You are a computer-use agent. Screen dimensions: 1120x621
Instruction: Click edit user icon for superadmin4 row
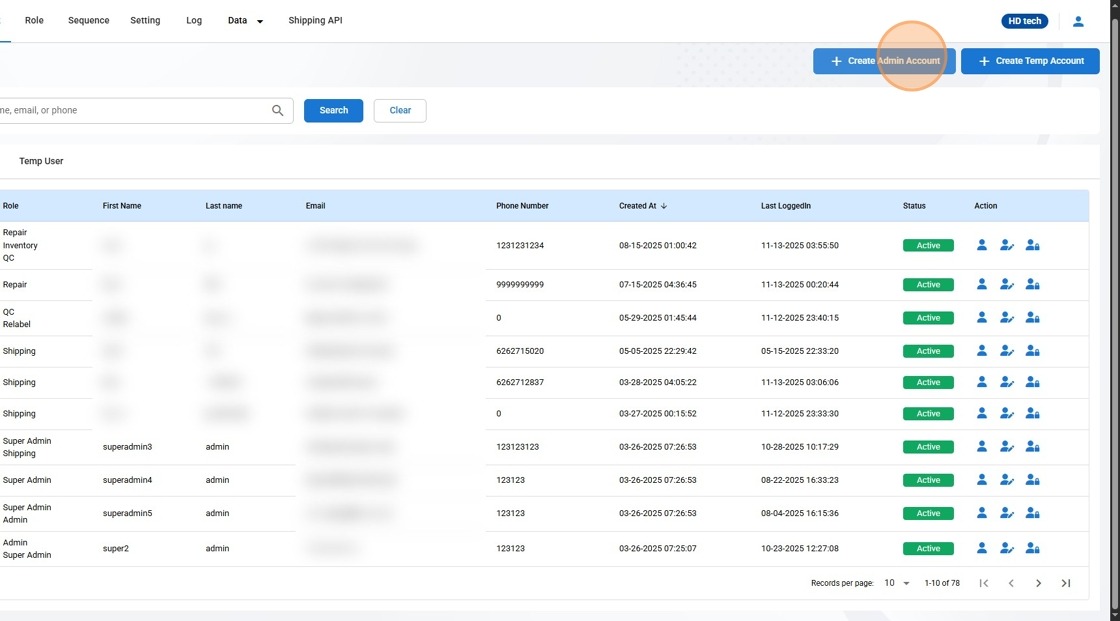tap(1007, 480)
